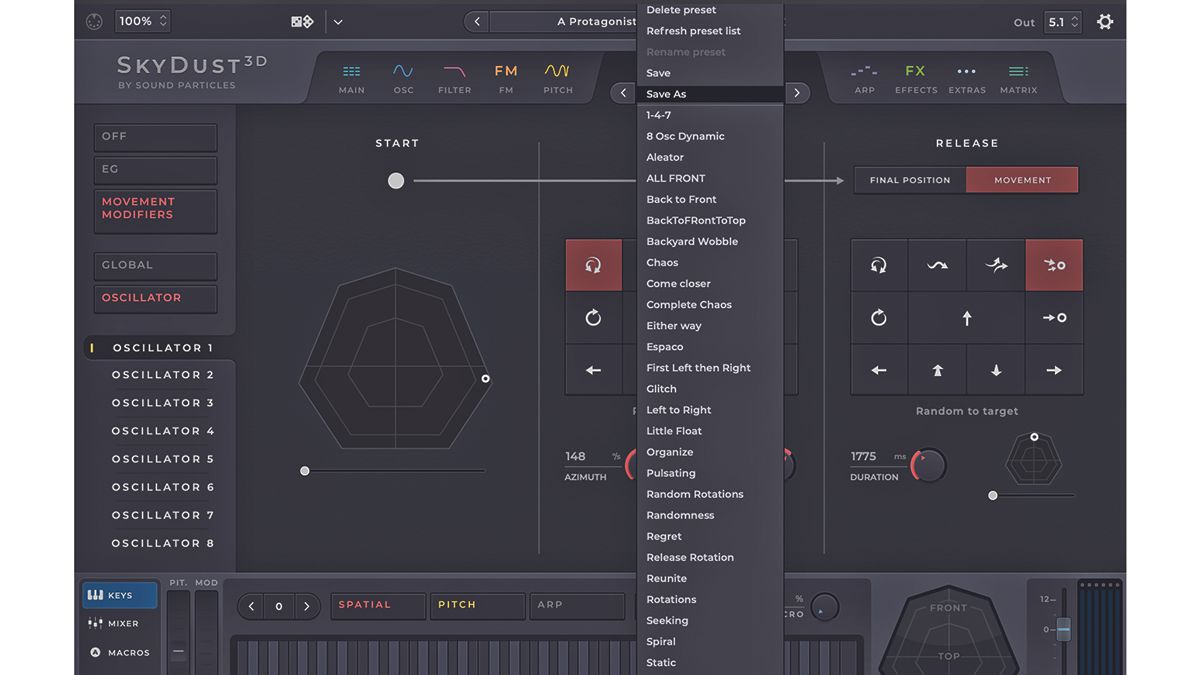Switch release mode to FINAL POSITION
1200x675 pixels.
click(x=908, y=180)
